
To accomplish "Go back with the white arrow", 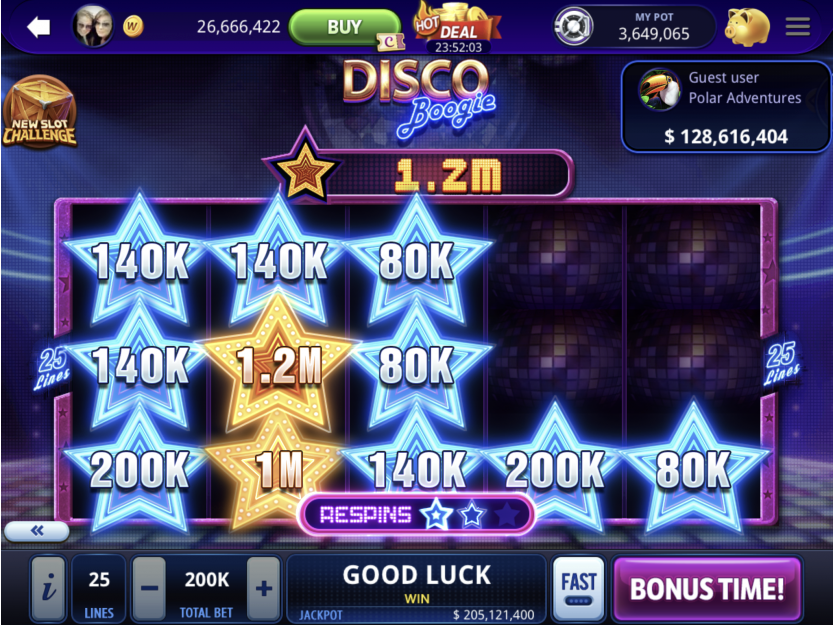I will [x=38, y=27].
